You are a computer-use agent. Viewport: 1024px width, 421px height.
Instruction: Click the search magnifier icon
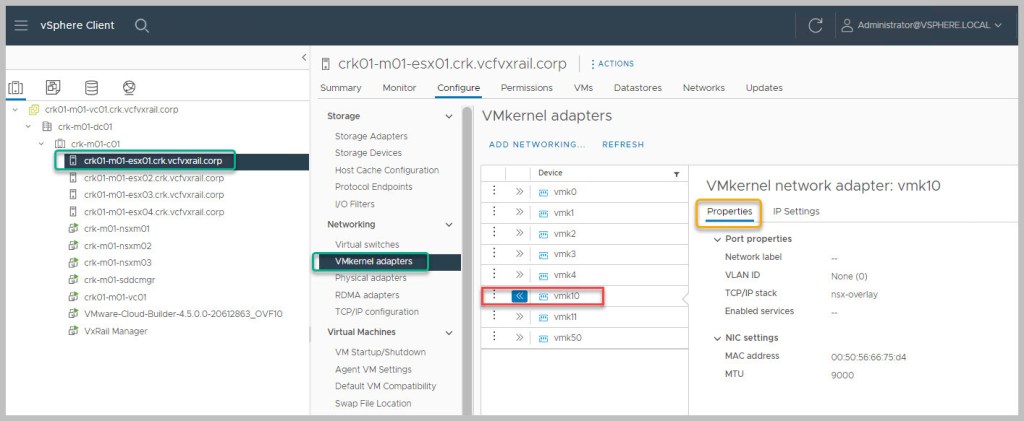pos(142,25)
